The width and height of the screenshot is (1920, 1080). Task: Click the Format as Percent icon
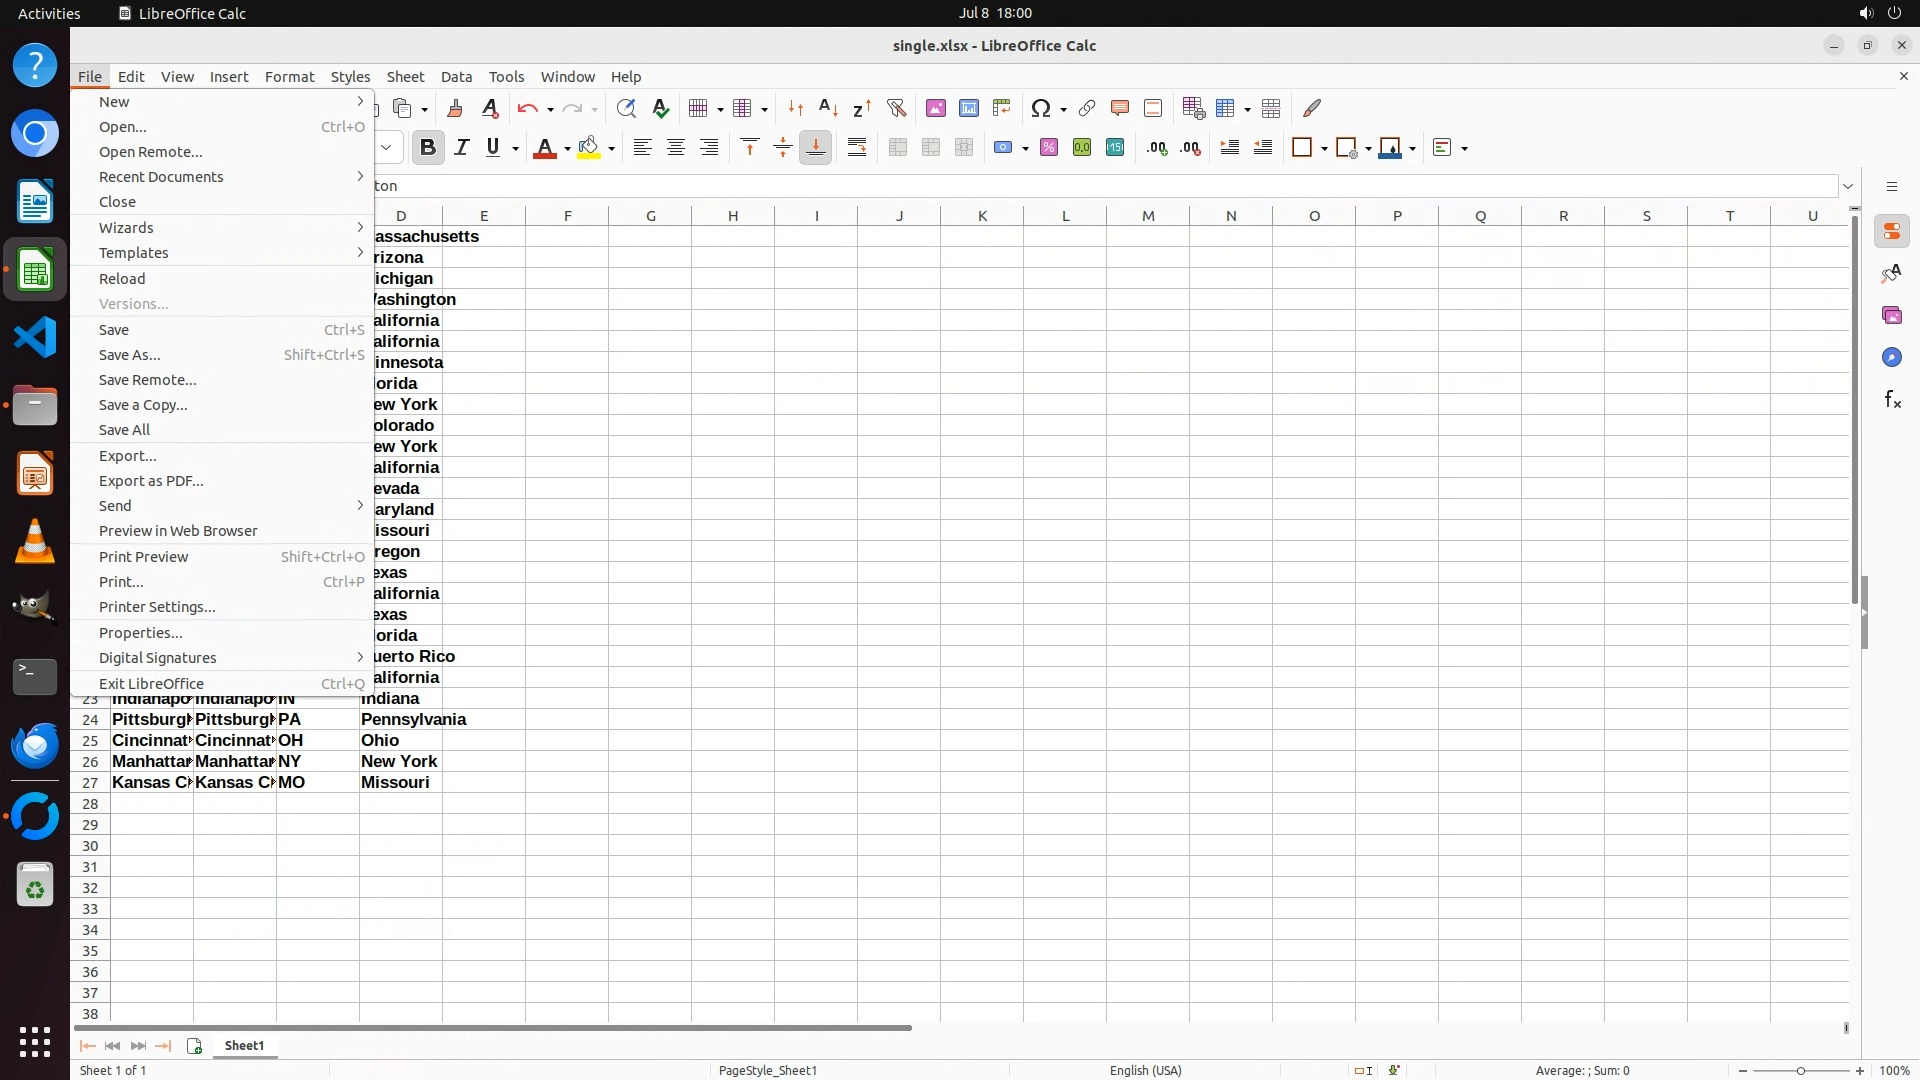tap(1049, 148)
